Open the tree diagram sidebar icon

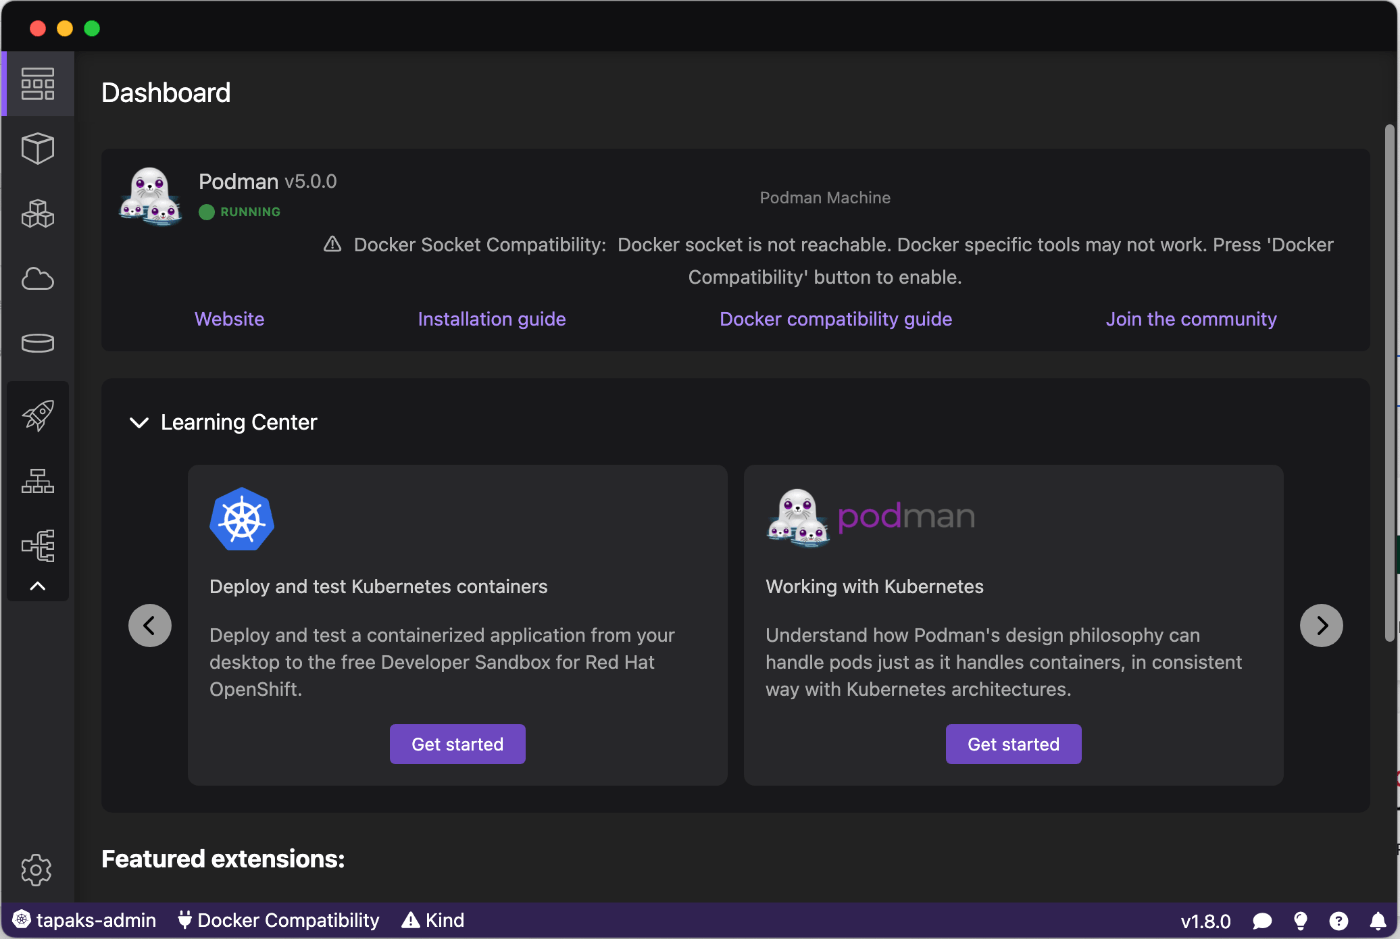click(x=38, y=546)
